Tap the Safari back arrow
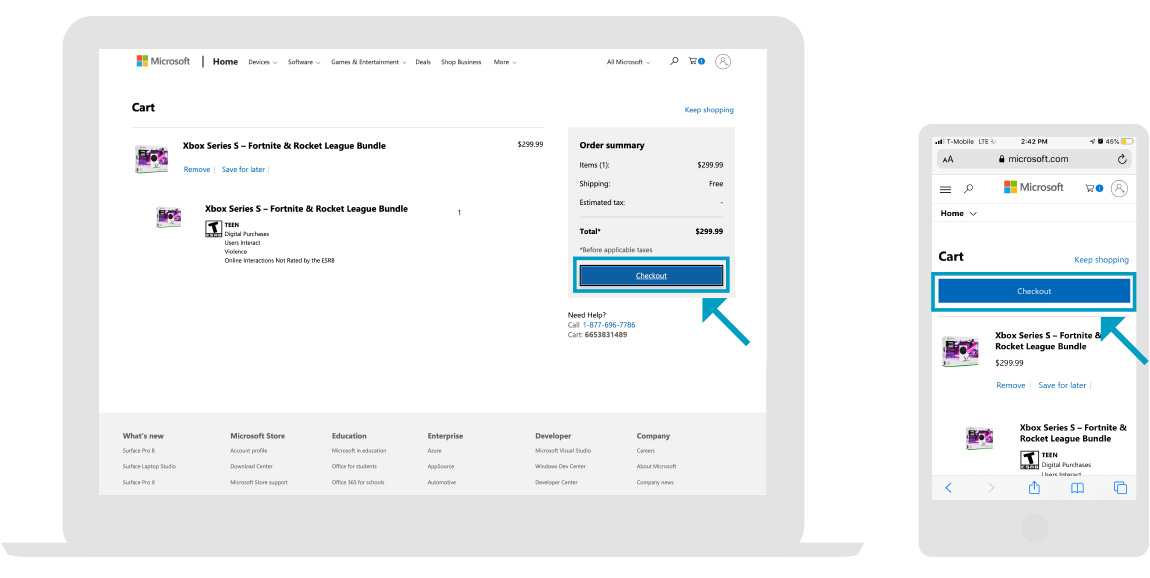Screen dimensions: 1150x578 tap(948, 488)
